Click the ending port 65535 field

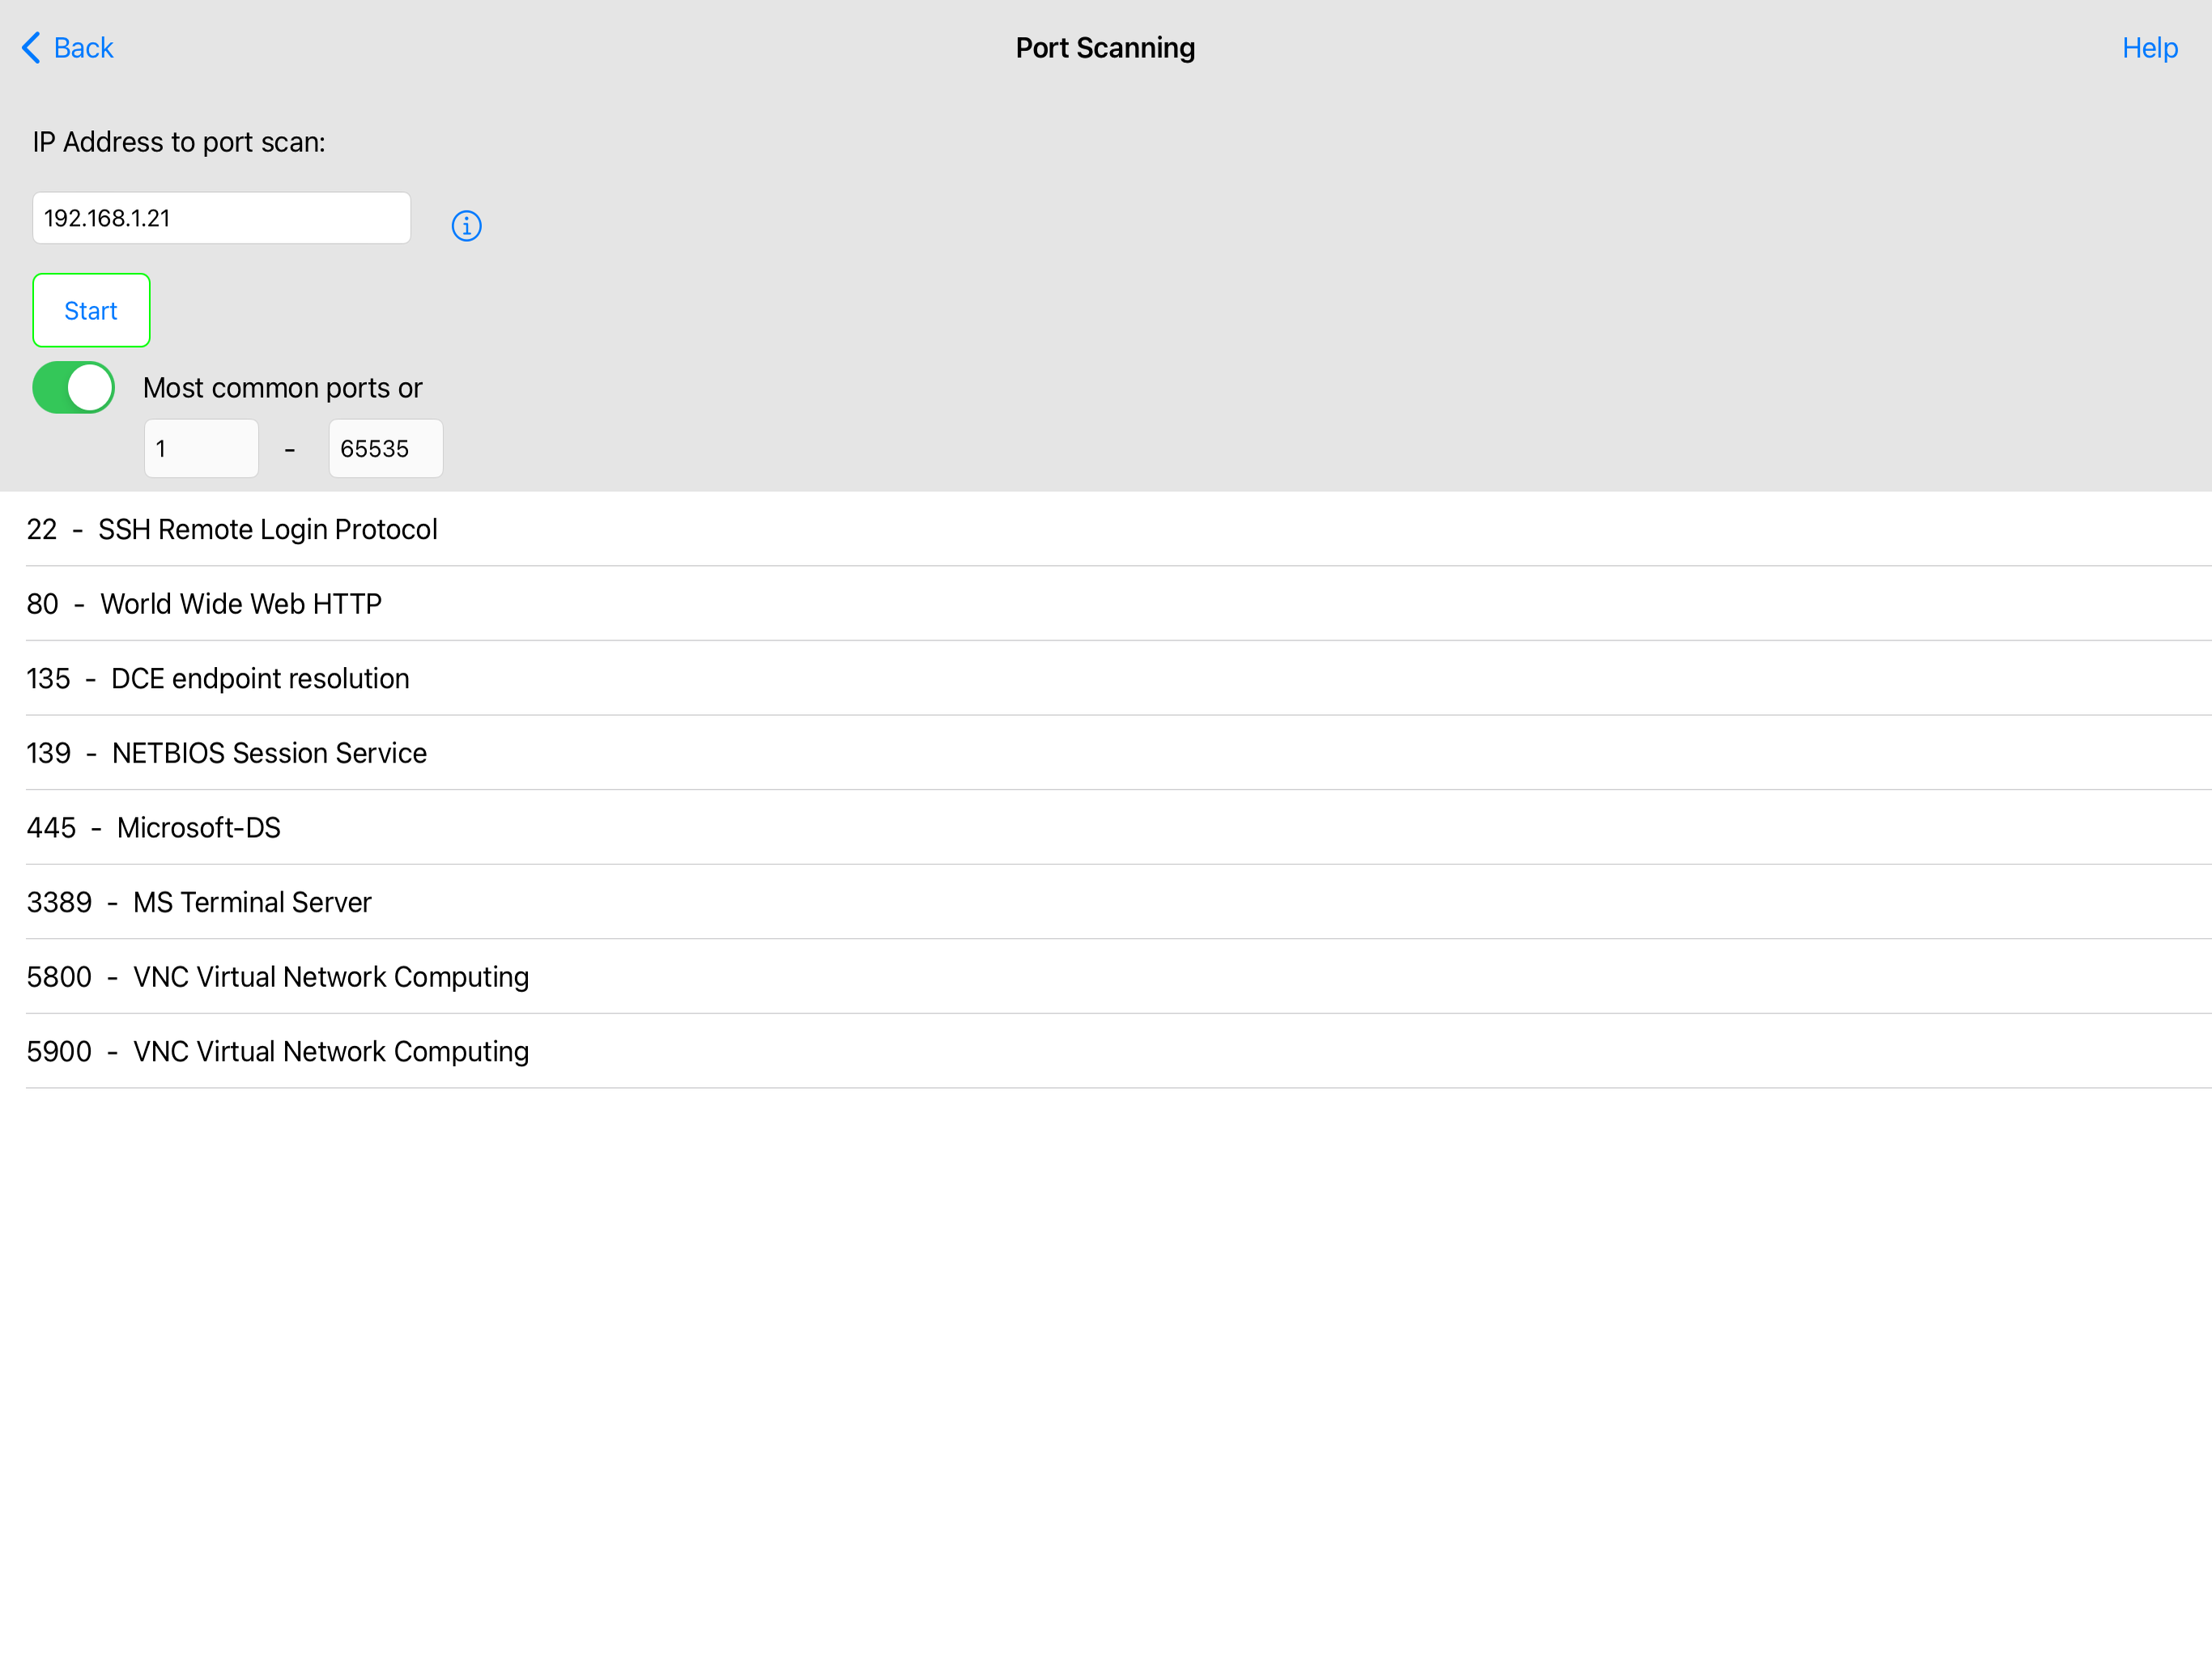coord(385,449)
